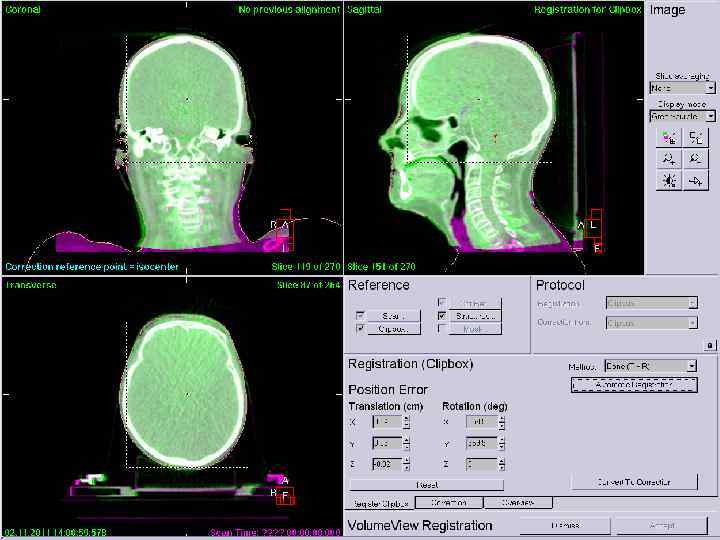Click the 'Slice 151 of 270' label
This screenshot has width=720, height=540.
click(381, 266)
